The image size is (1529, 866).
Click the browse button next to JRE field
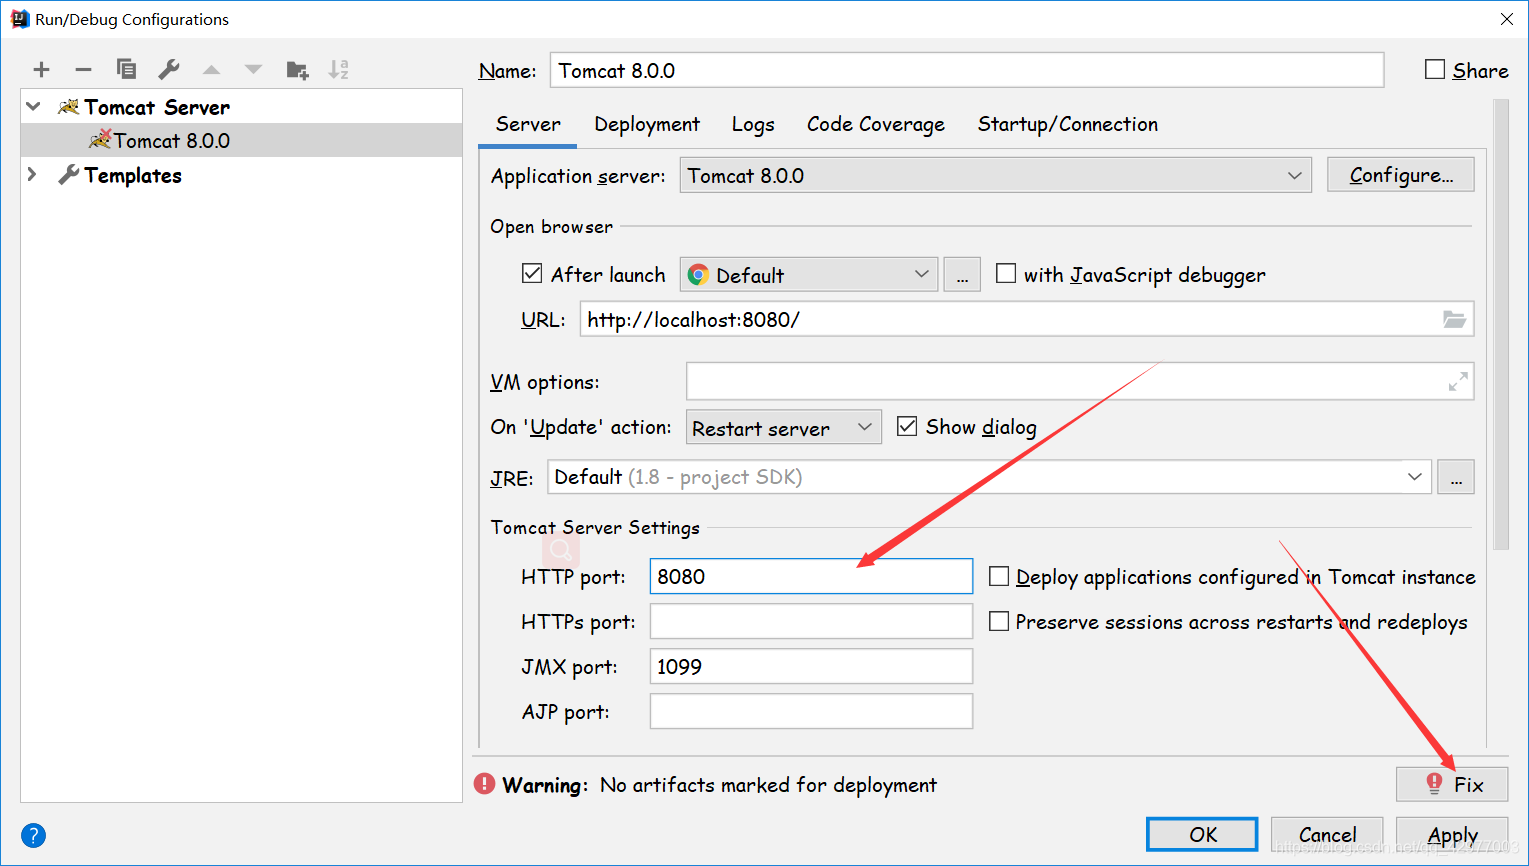1456,477
